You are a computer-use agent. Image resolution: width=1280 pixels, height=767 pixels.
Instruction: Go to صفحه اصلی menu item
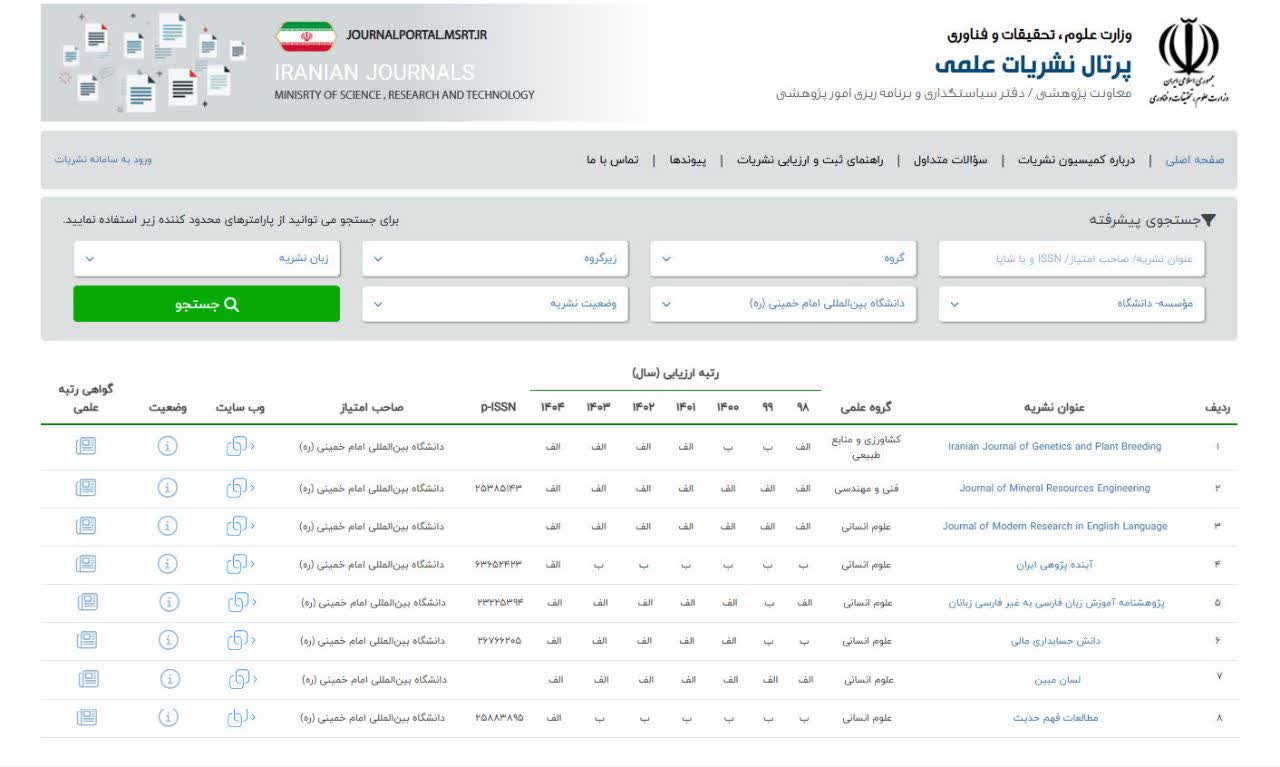point(1194,160)
